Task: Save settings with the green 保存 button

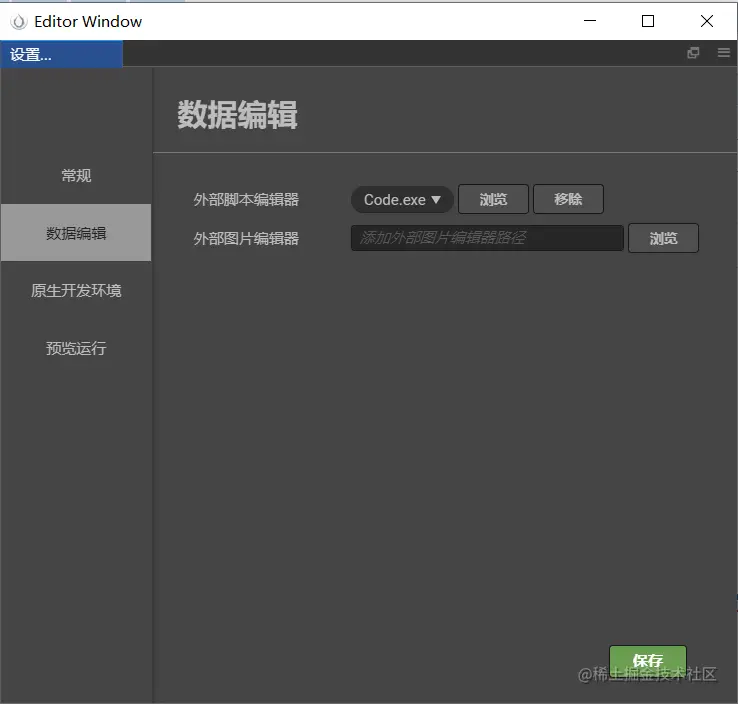Action: [648, 660]
